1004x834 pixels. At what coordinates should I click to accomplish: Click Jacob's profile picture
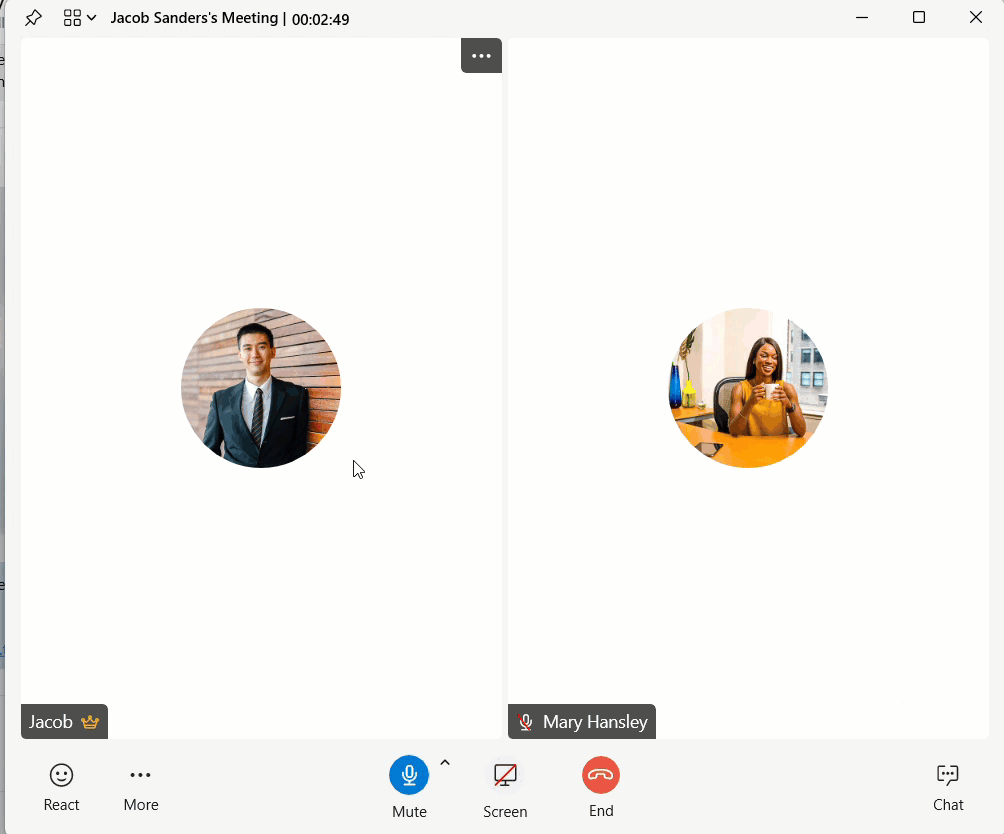click(261, 388)
